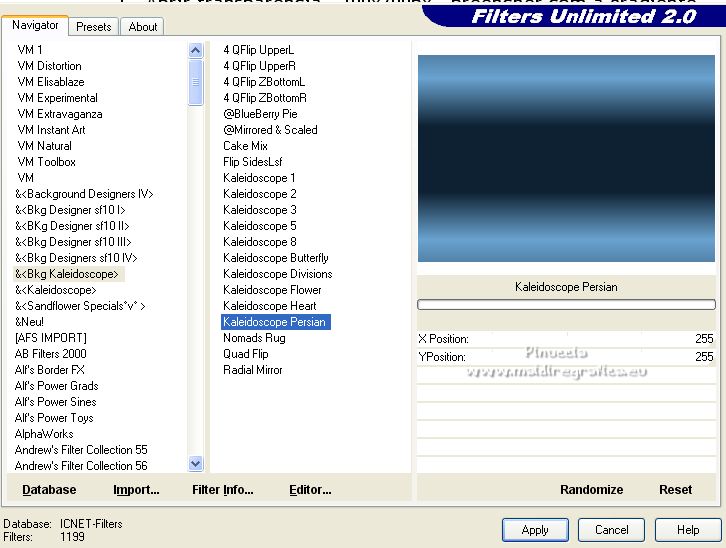
Task: Reset filter parameters
Action: pos(675,489)
